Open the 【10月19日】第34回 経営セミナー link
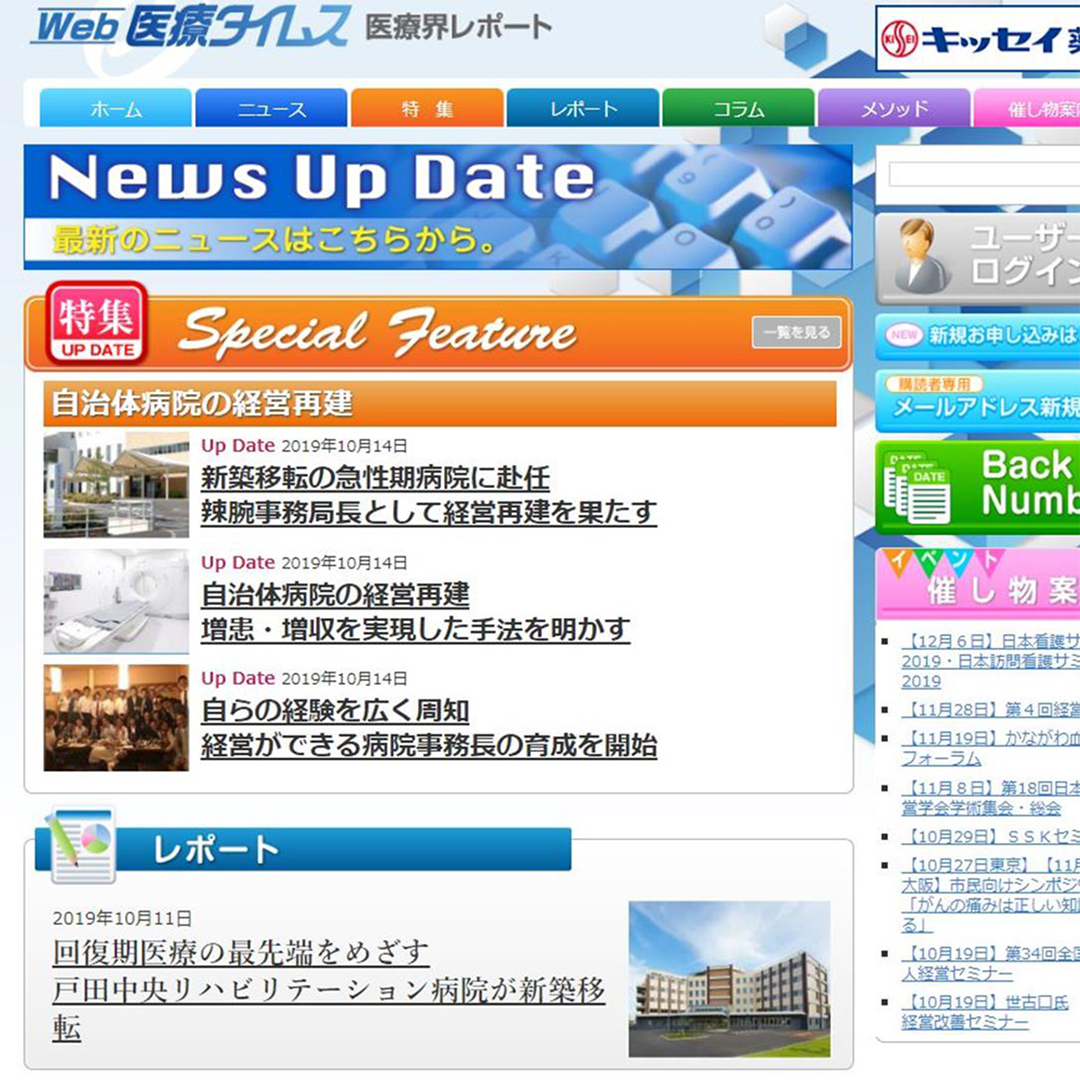 (x=990, y=963)
